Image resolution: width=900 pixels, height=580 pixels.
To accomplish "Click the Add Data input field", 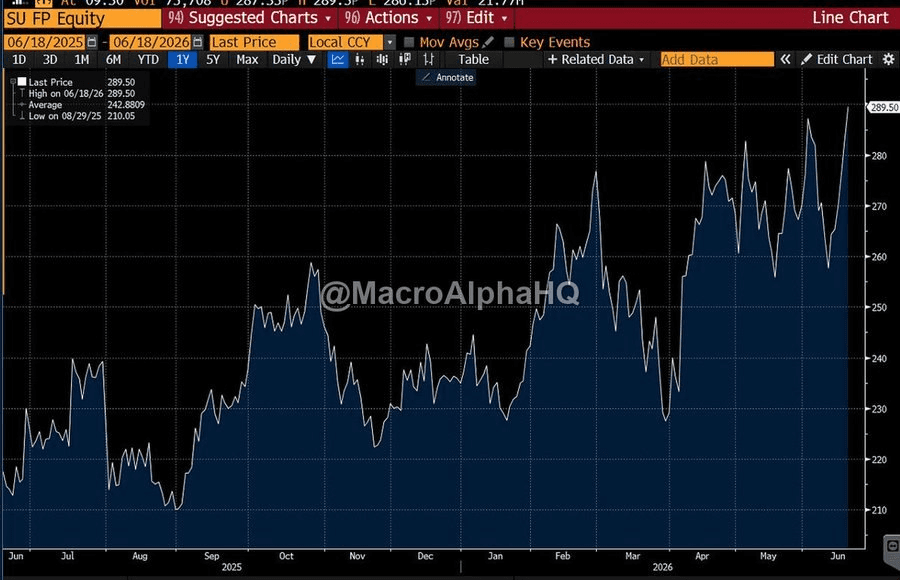I will 717,59.
